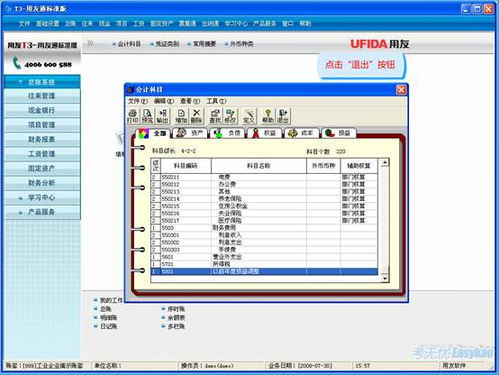The height and width of the screenshot is (375, 499).
Task: Click the 输出 export toolbar icon
Action: (162, 116)
